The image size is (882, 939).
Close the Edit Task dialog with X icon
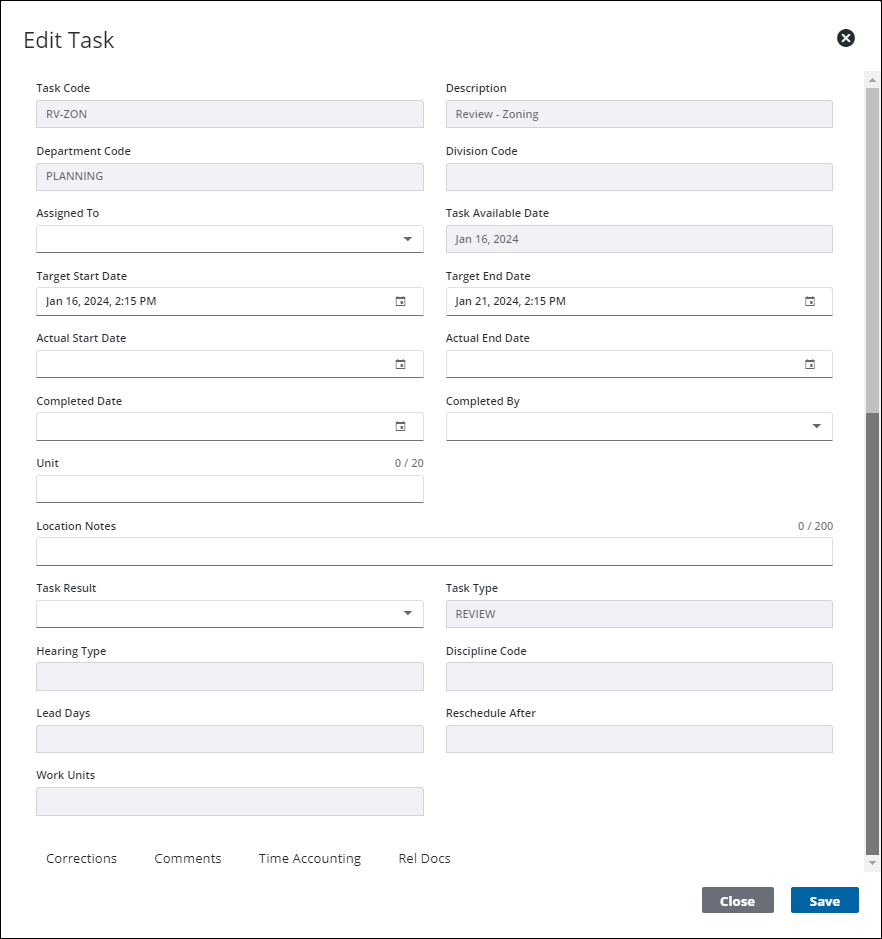point(845,38)
